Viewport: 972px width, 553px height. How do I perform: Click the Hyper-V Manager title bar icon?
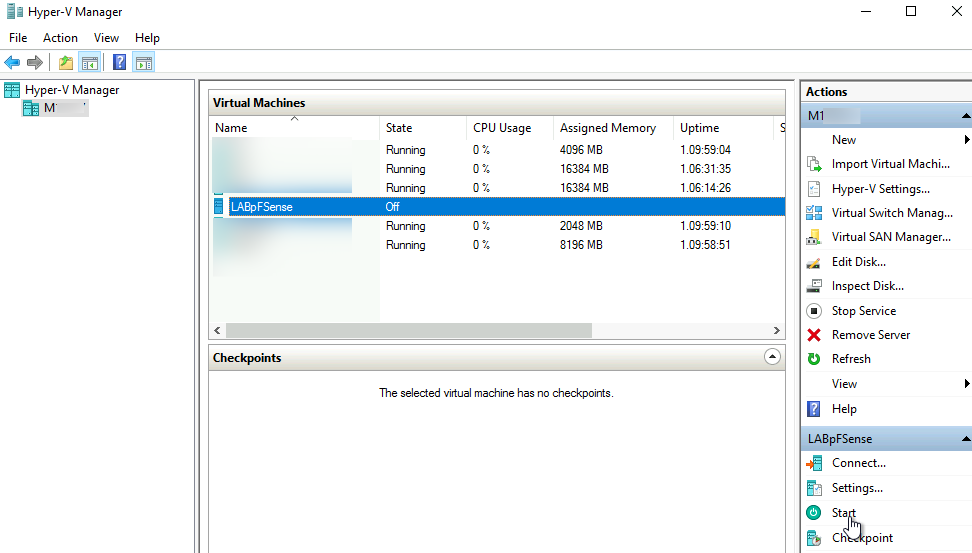click(x=15, y=12)
